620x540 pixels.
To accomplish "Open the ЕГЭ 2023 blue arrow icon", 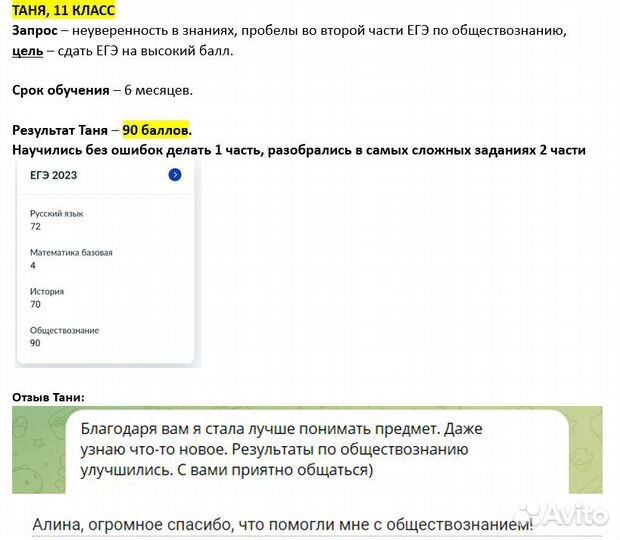I will [x=175, y=175].
